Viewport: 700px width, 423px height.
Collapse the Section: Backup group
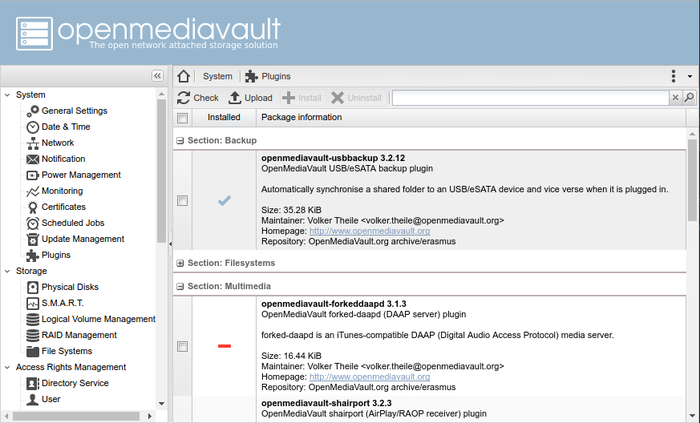coord(180,141)
